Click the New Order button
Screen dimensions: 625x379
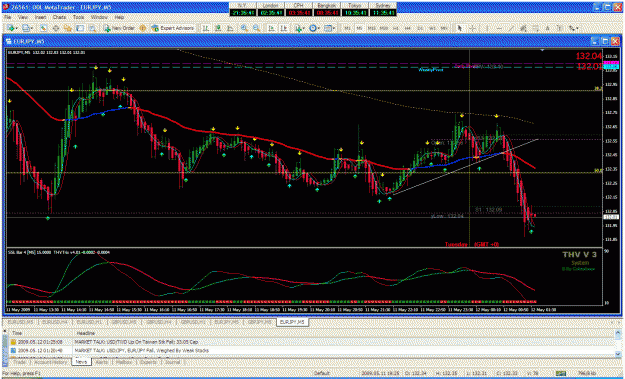point(120,28)
